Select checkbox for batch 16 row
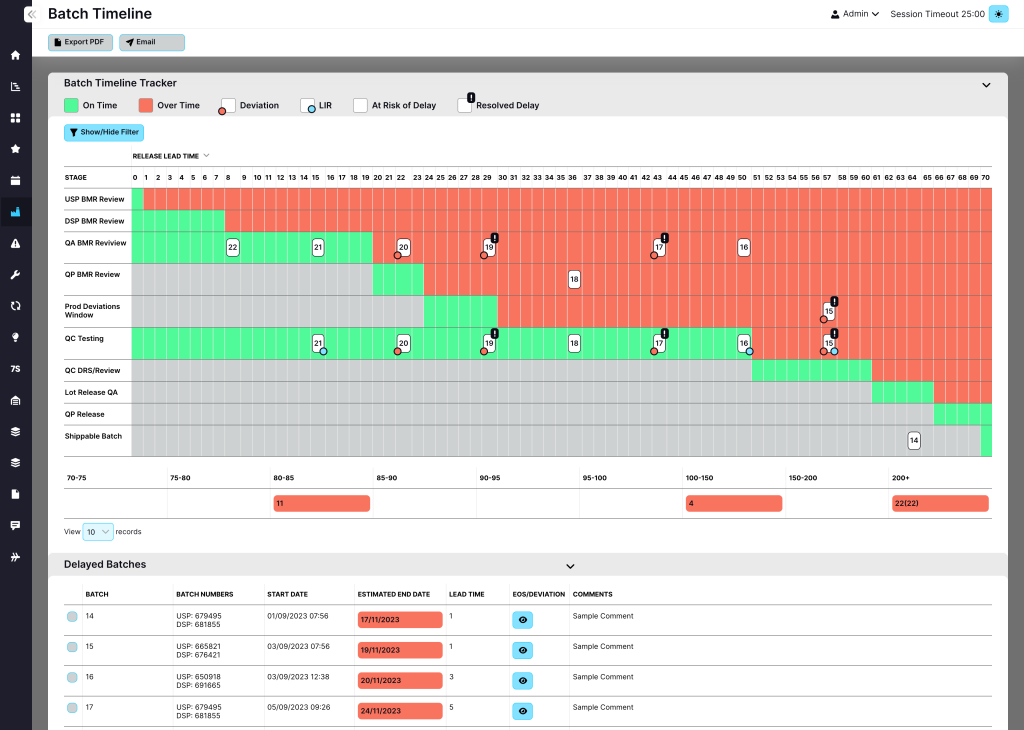Screen dimensions: 1024x730 (72, 678)
